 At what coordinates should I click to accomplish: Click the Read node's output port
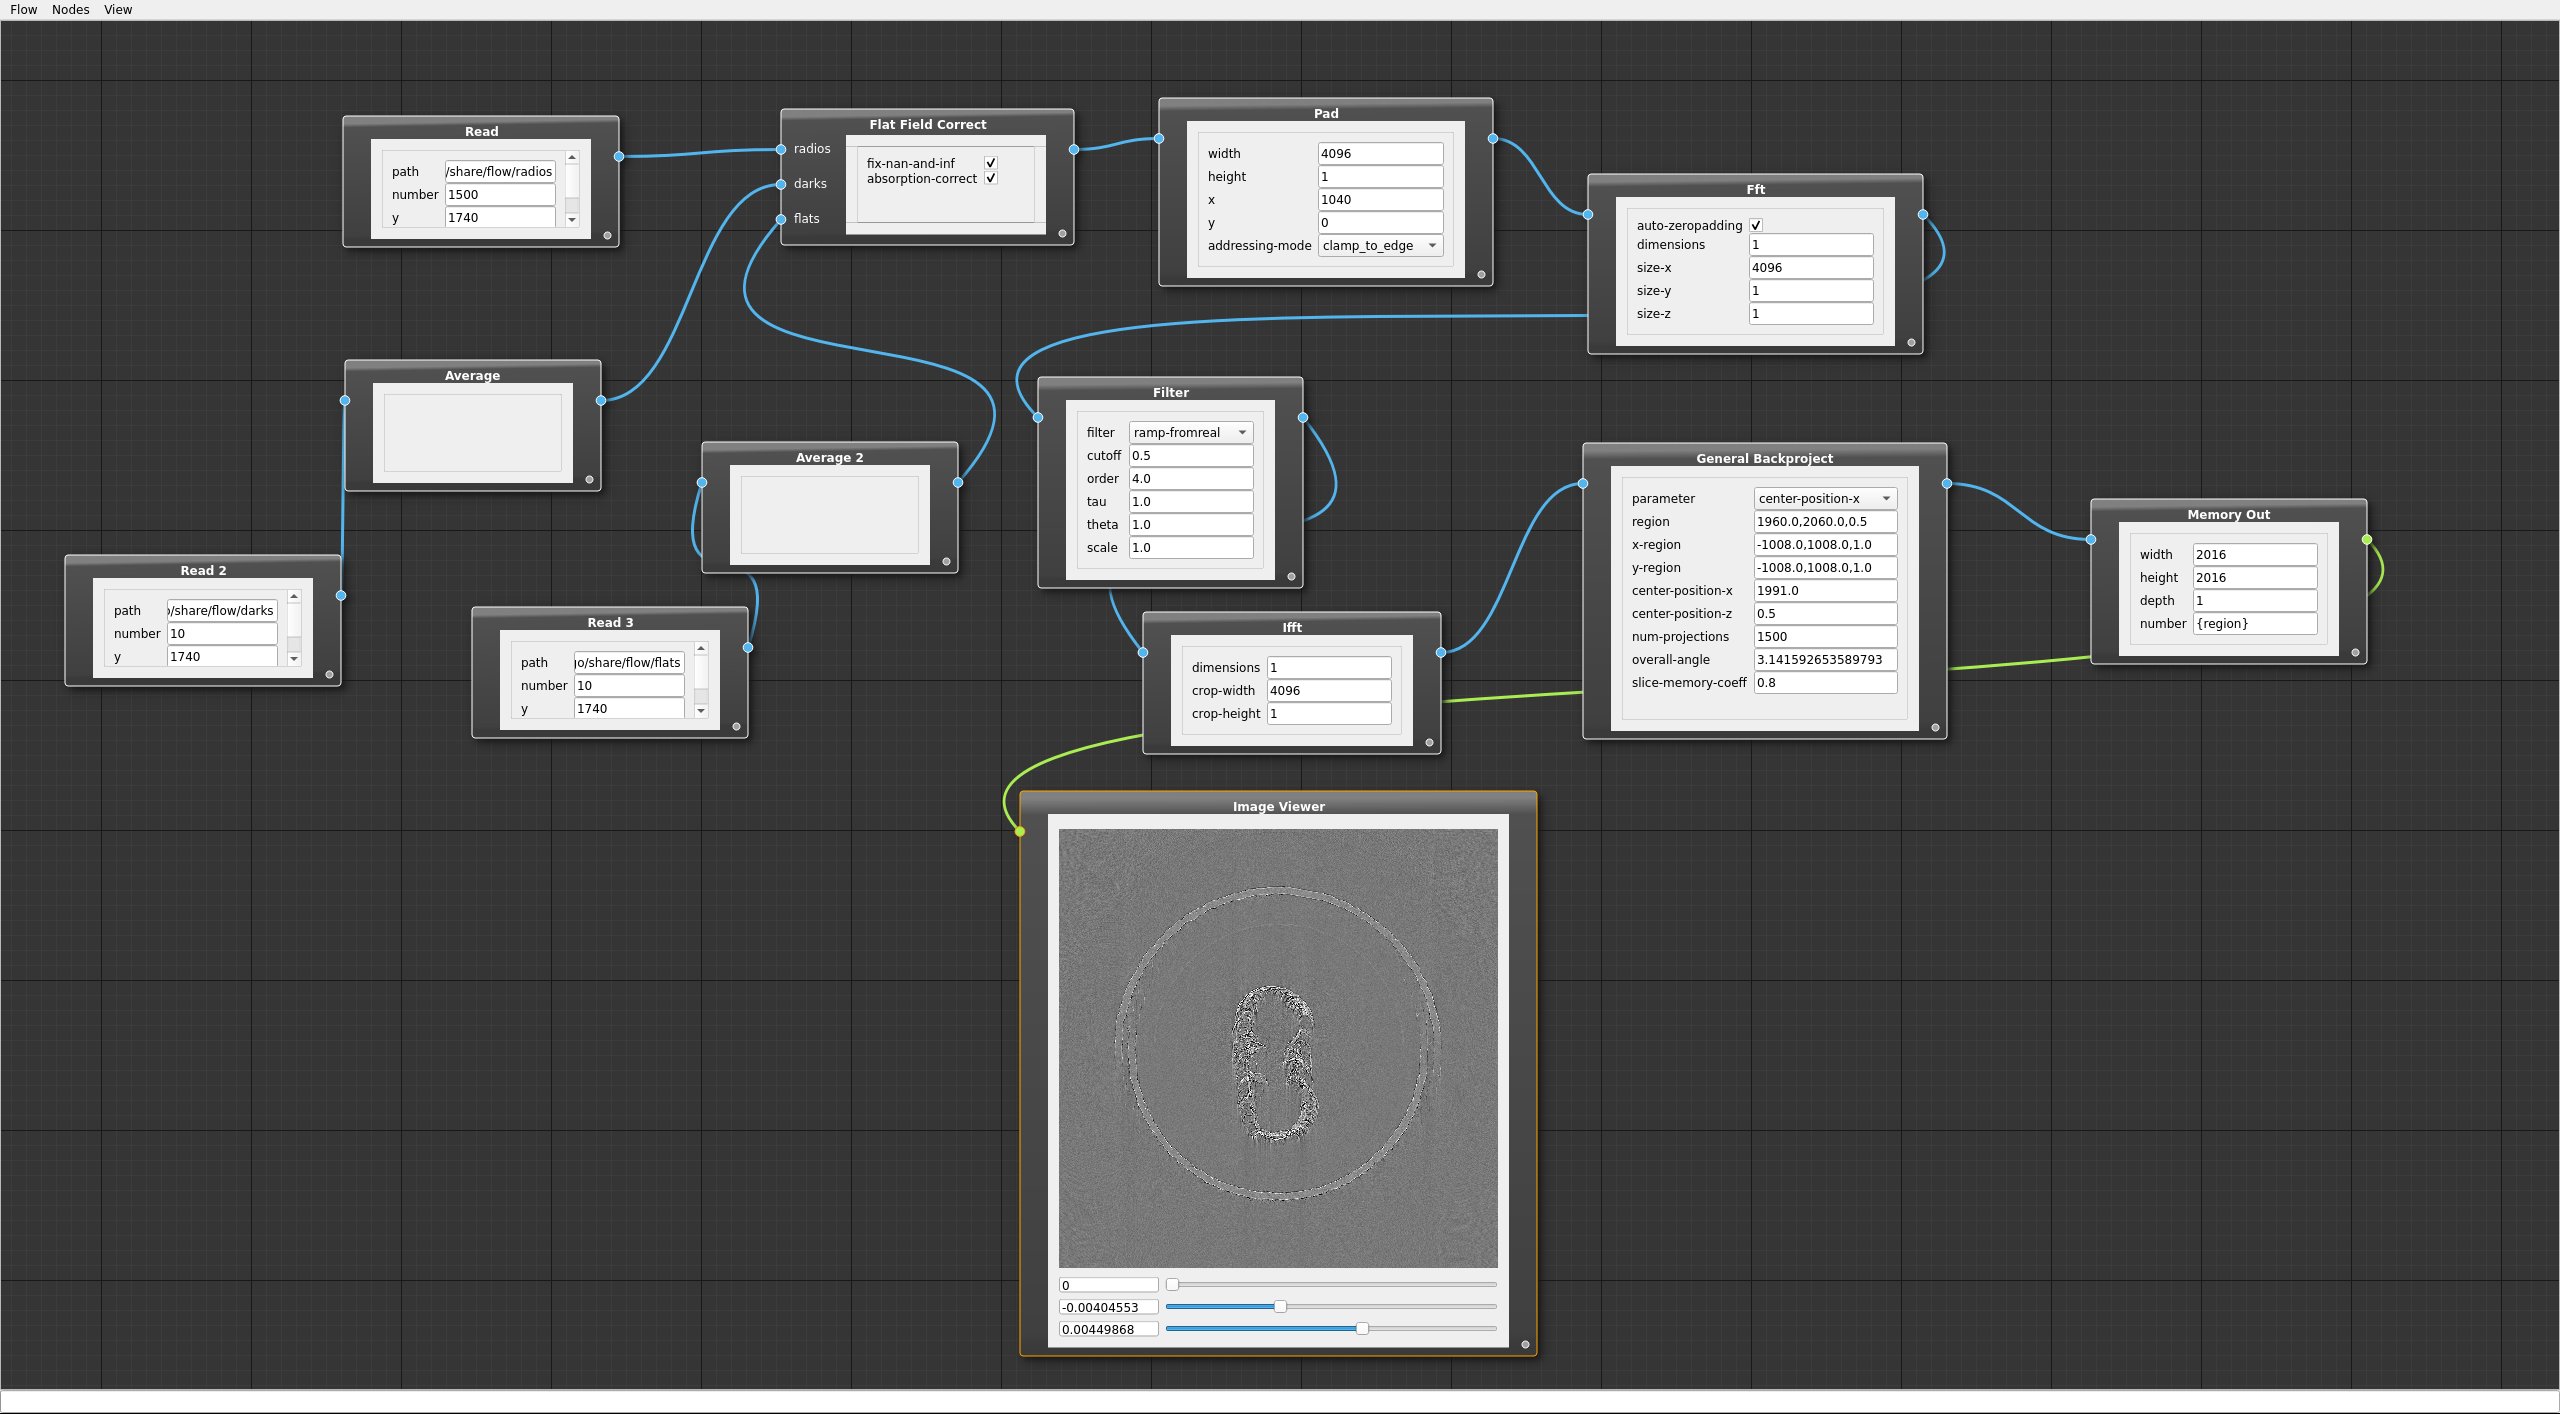(619, 156)
